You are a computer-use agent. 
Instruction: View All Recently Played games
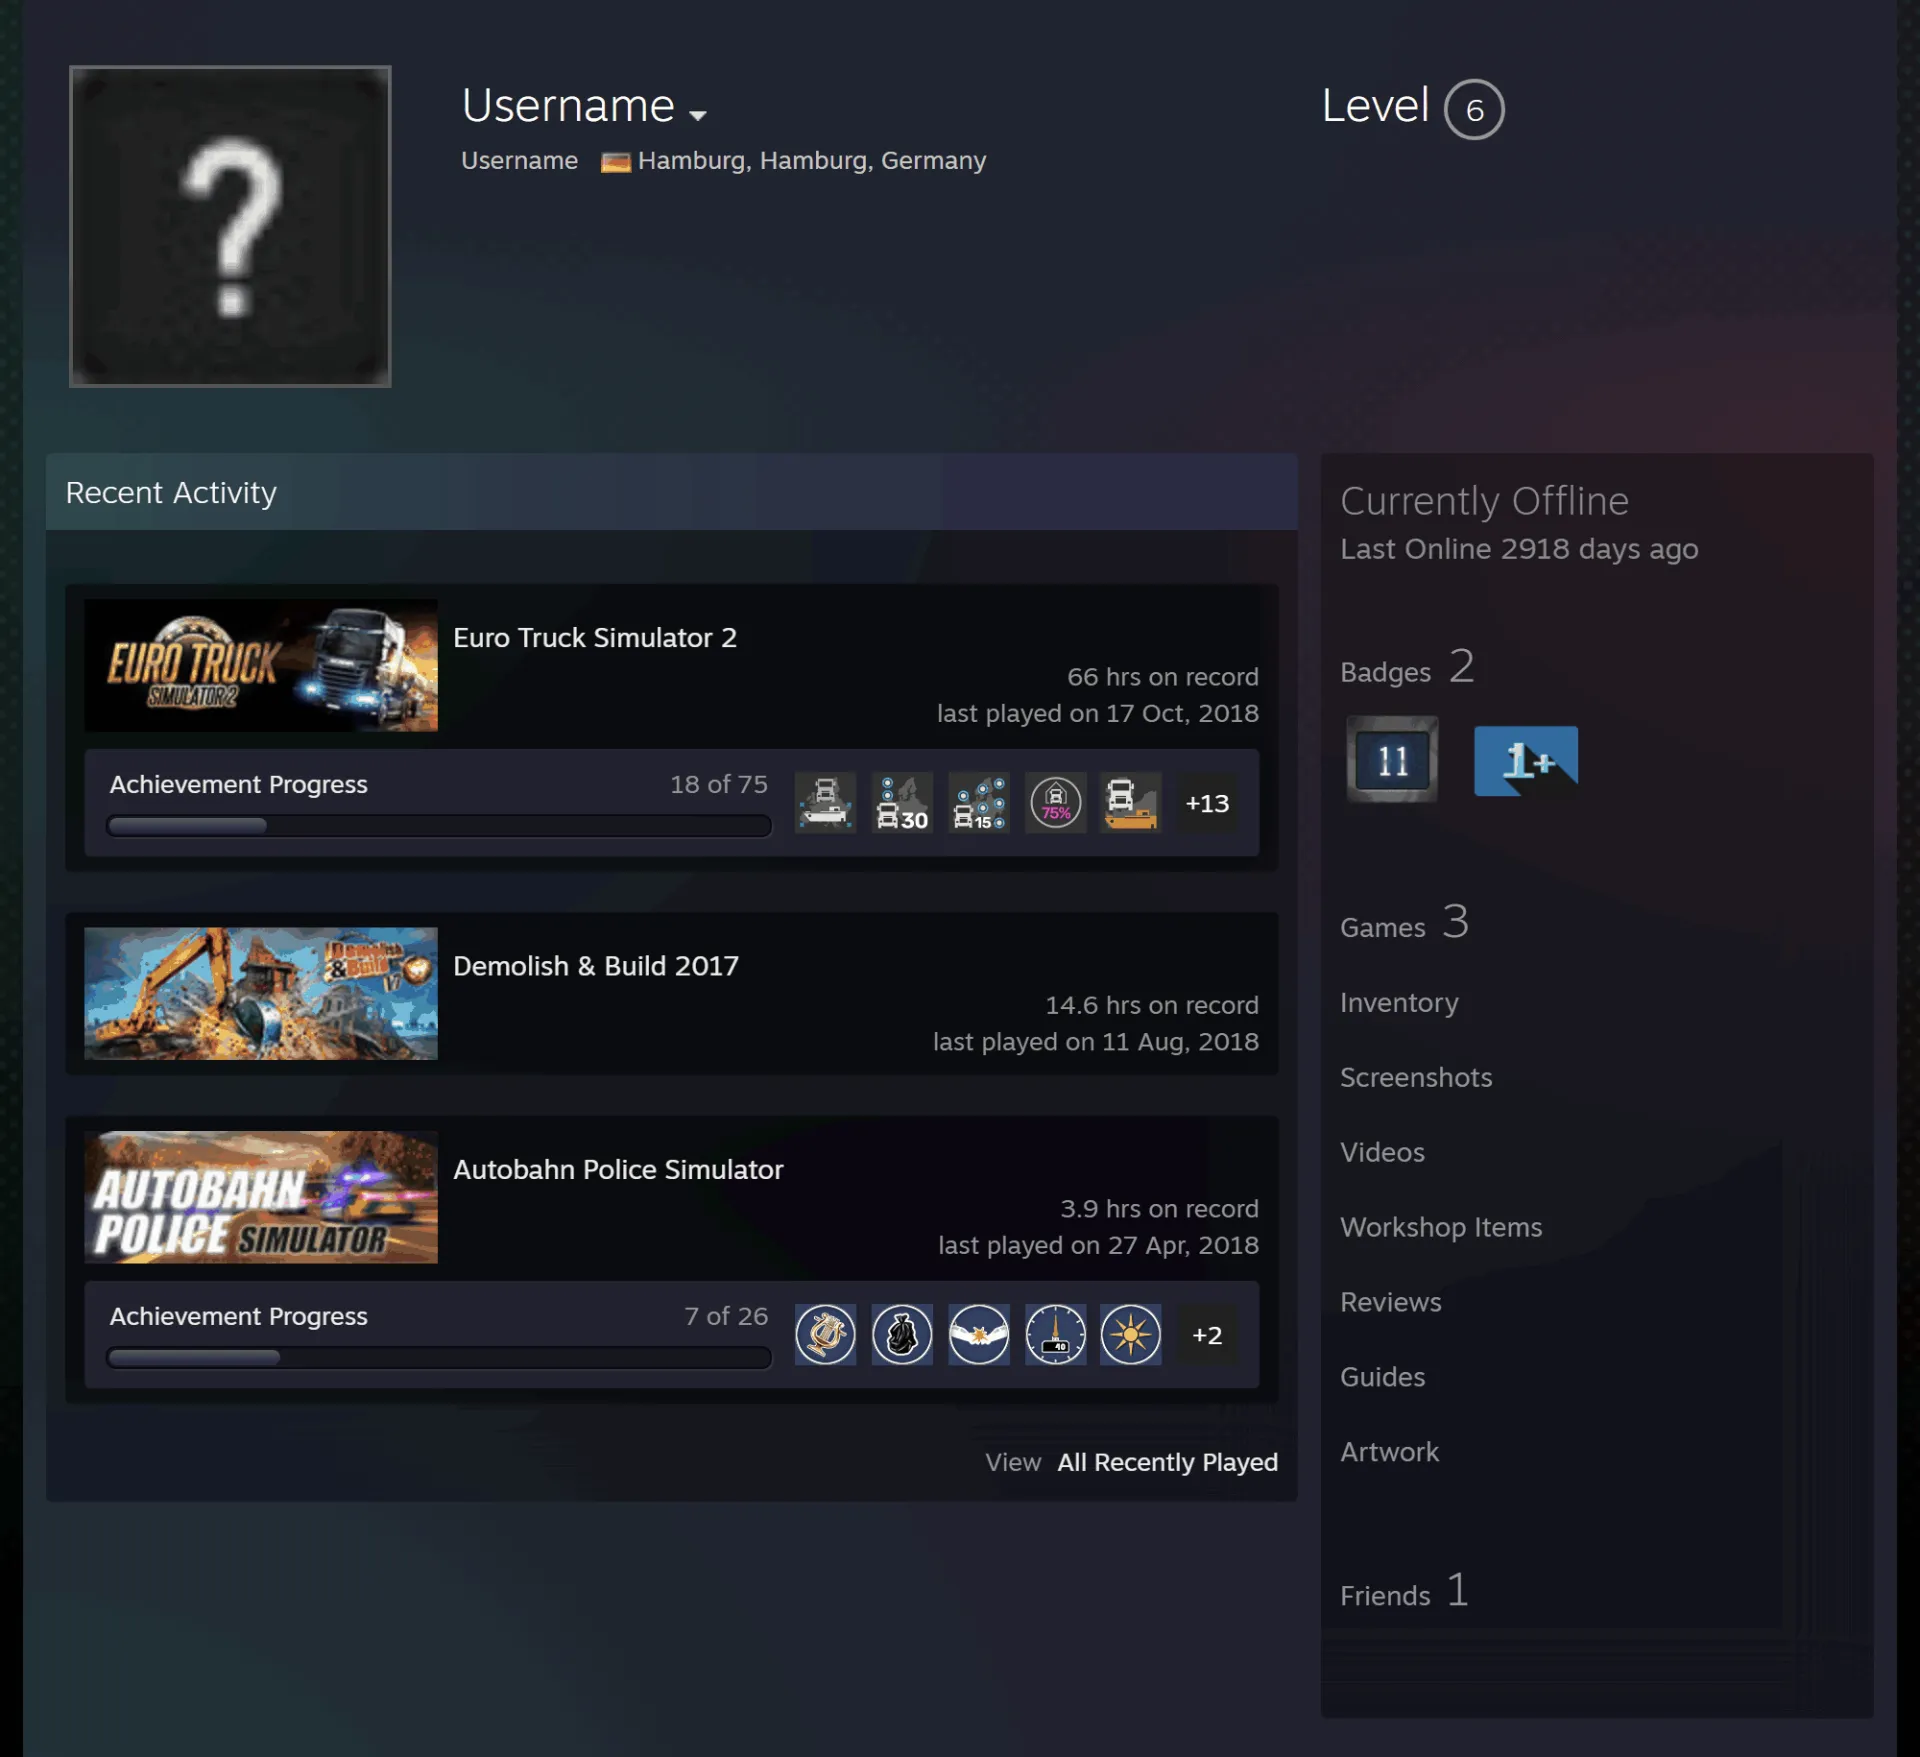pos(1167,1462)
